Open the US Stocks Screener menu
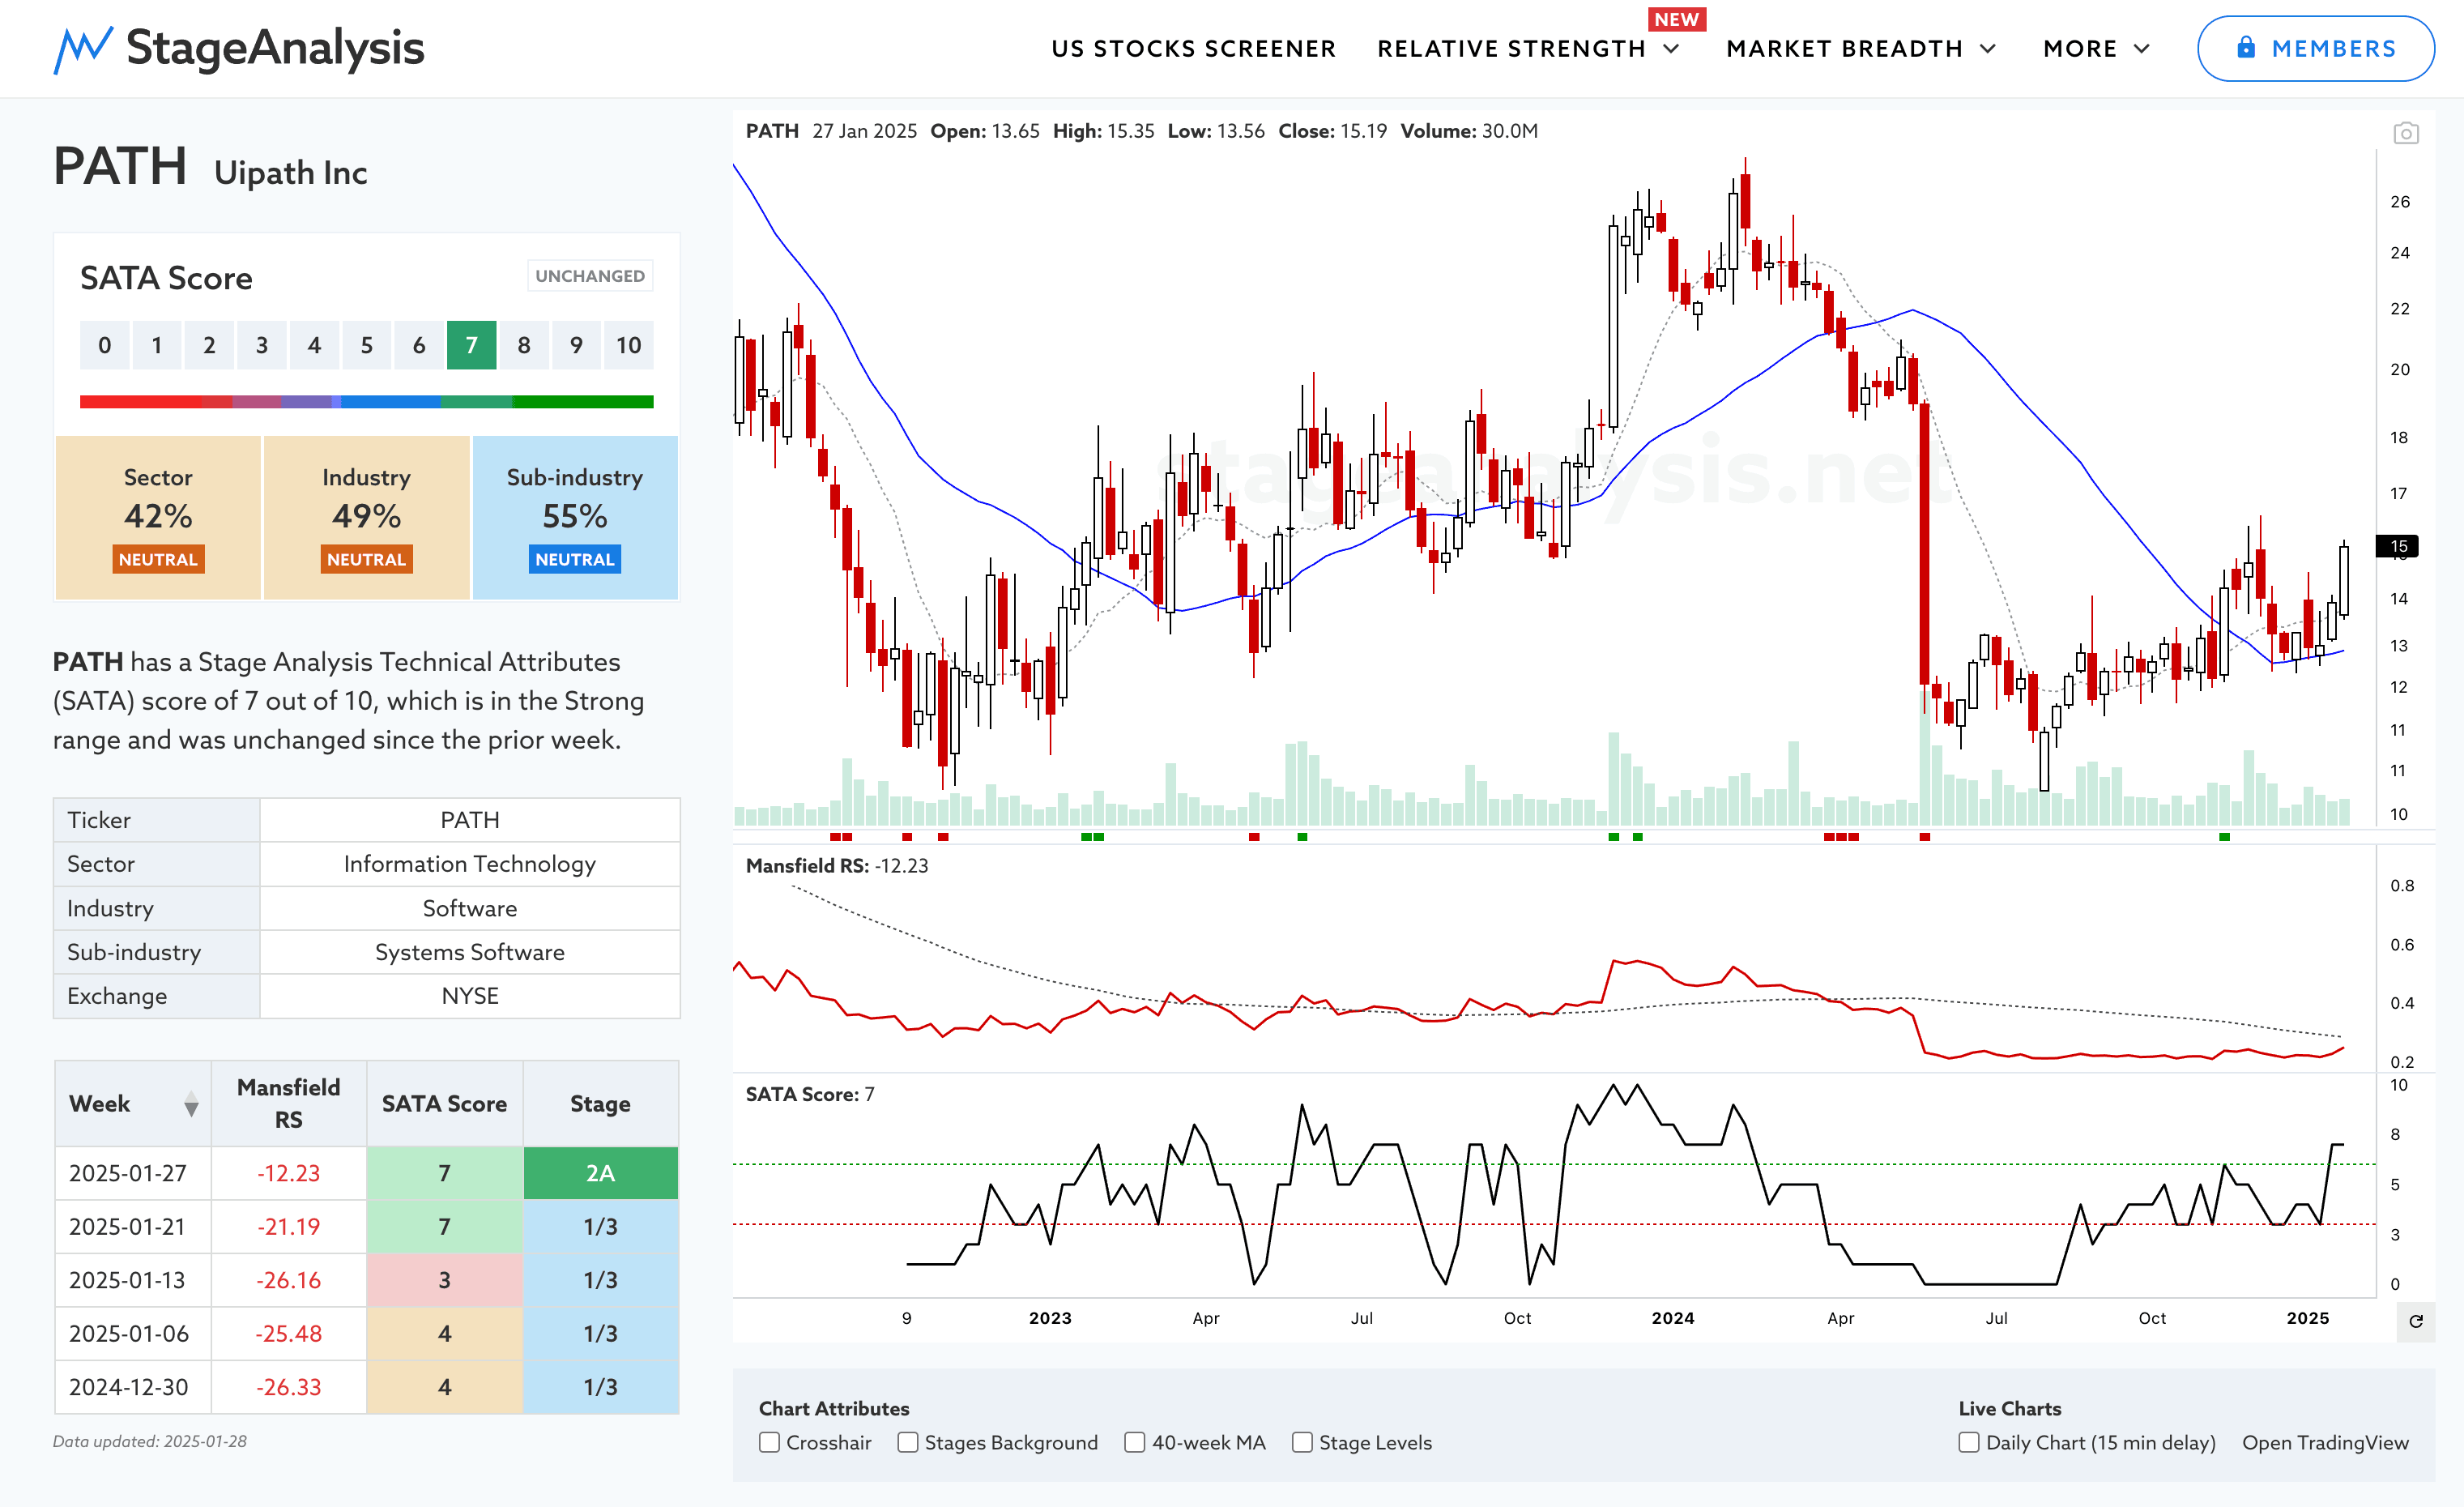Viewport: 2464px width, 1507px height. point(1193,49)
